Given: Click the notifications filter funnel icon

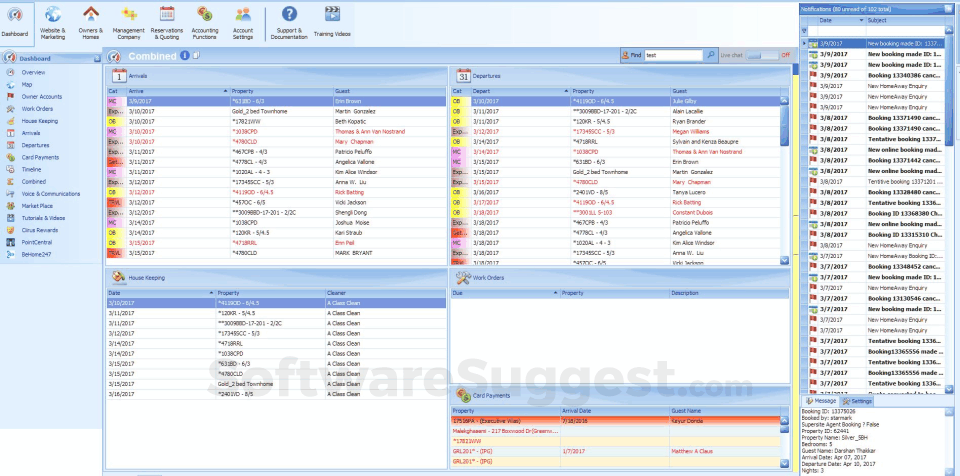Looking at the screenshot, I should coord(804,30).
